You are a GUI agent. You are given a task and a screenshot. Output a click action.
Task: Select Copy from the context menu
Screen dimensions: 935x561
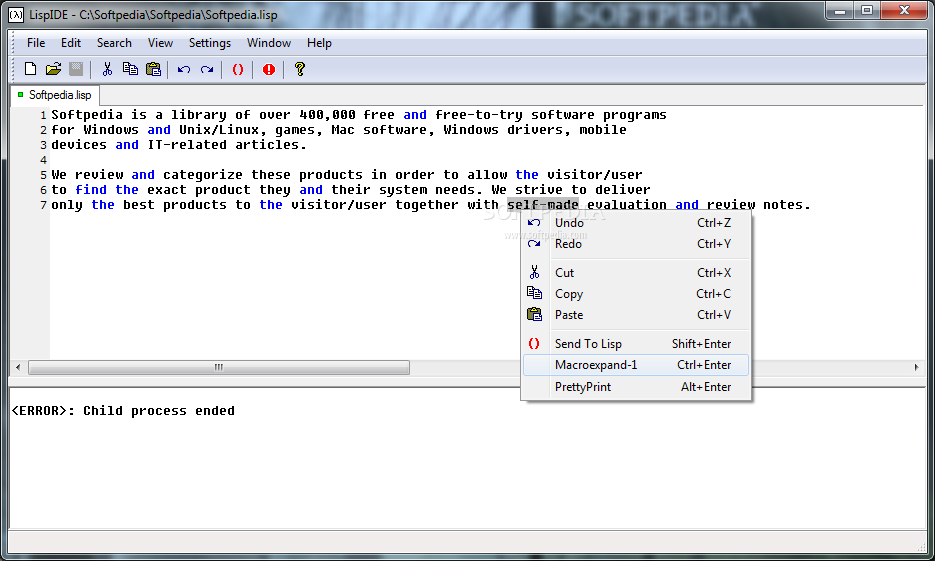point(636,294)
